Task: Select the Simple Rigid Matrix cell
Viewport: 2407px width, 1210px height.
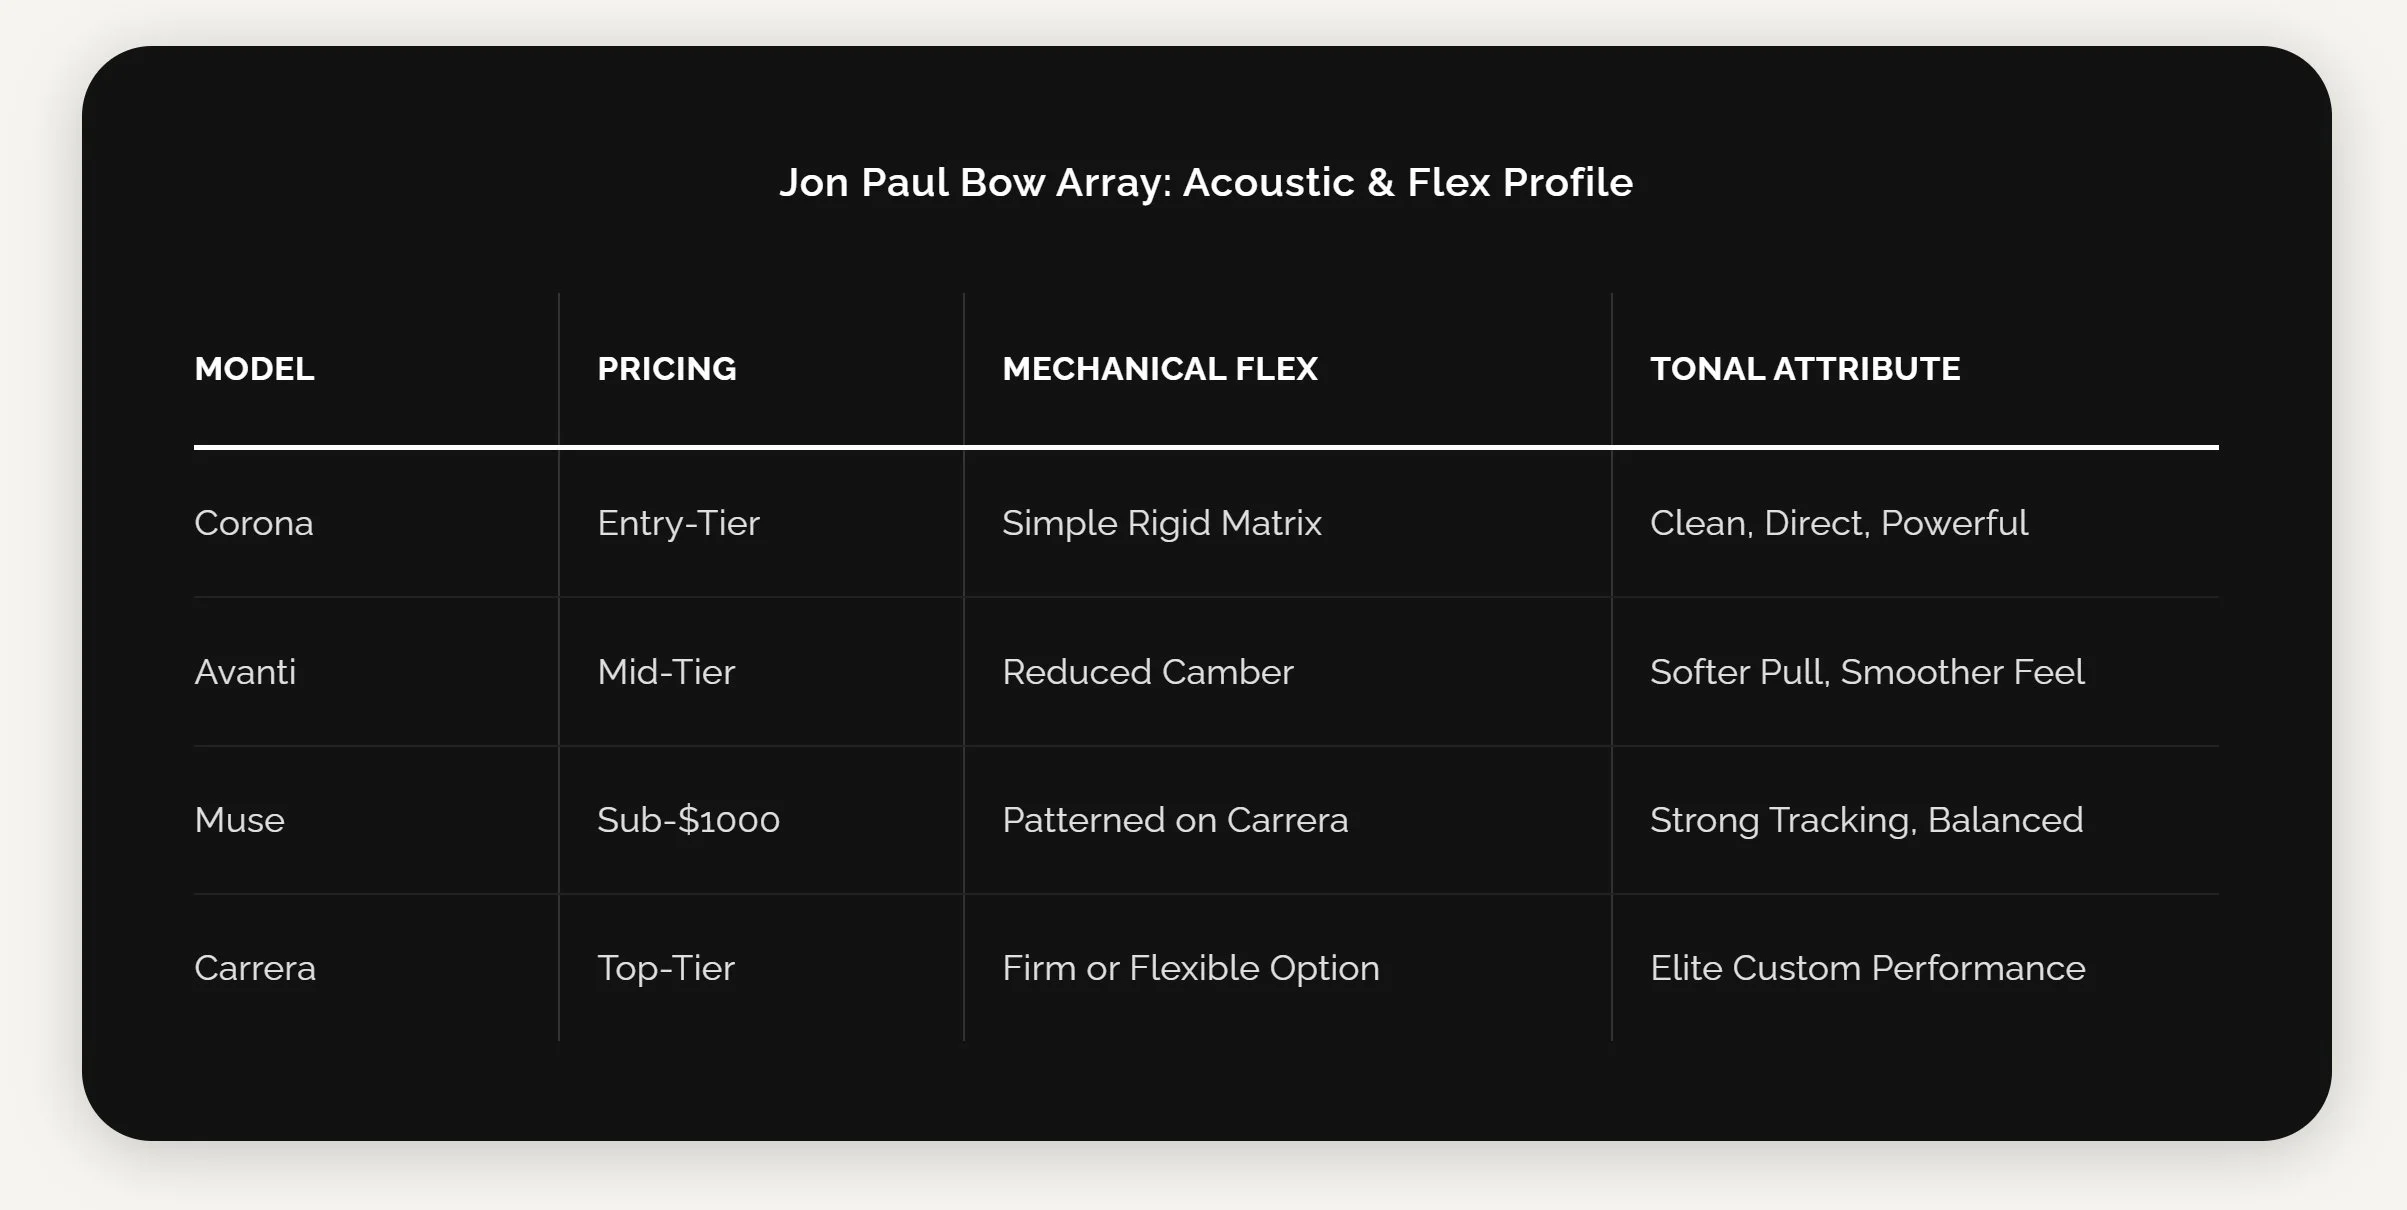Action: [x=1287, y=523]
